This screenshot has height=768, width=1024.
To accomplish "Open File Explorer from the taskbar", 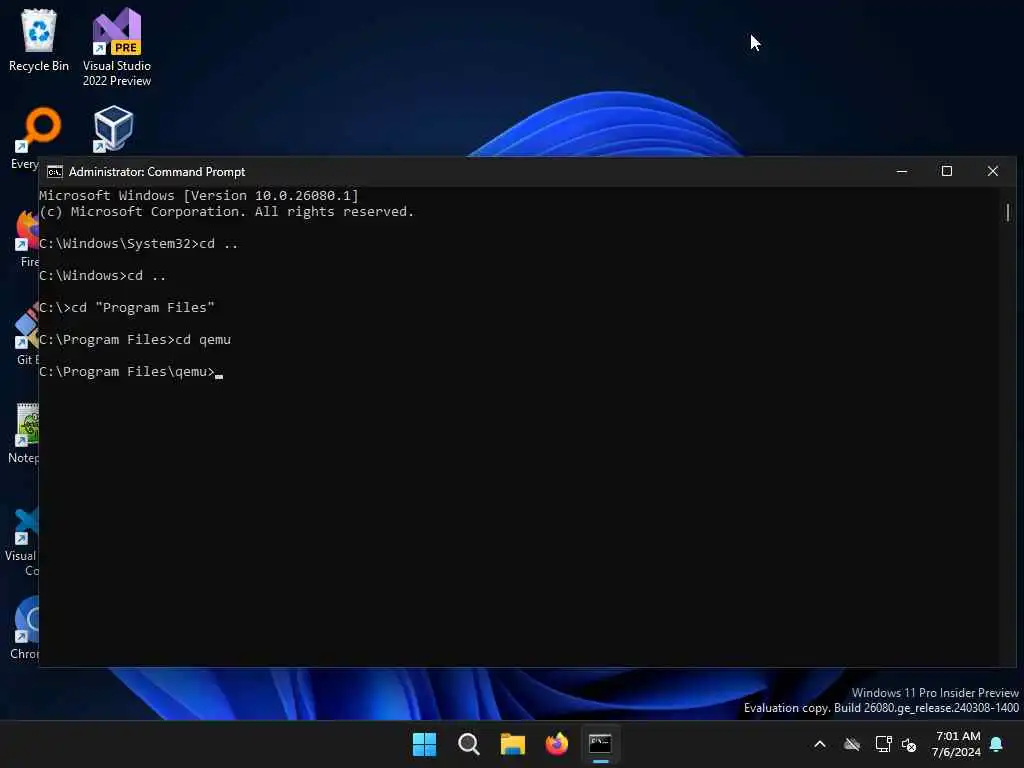I will coord(513,744).
